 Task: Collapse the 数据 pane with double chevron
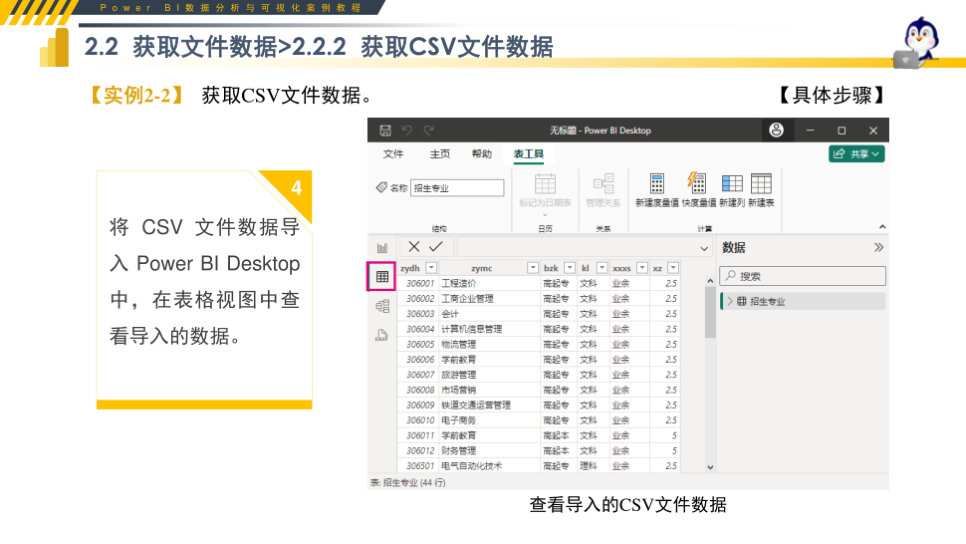(x=879, y=248)
